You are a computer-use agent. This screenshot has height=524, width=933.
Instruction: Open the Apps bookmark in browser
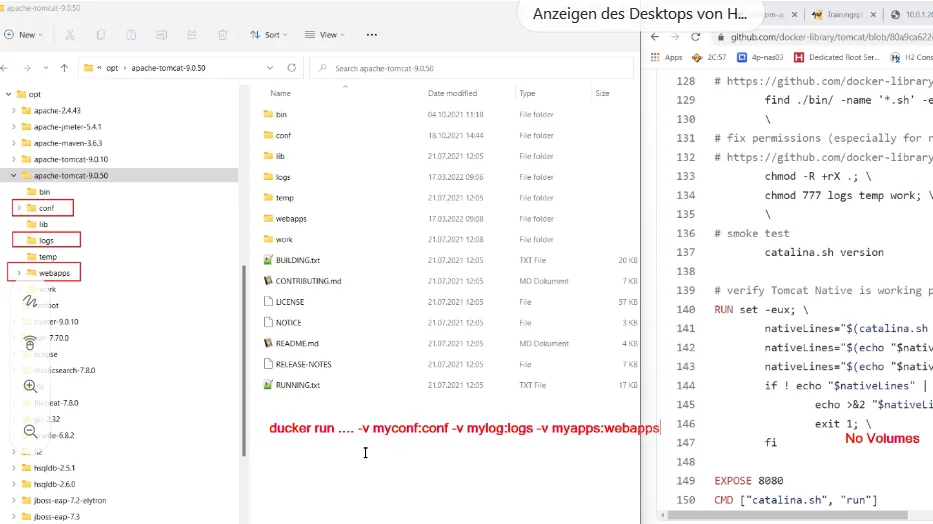(666, 57)
